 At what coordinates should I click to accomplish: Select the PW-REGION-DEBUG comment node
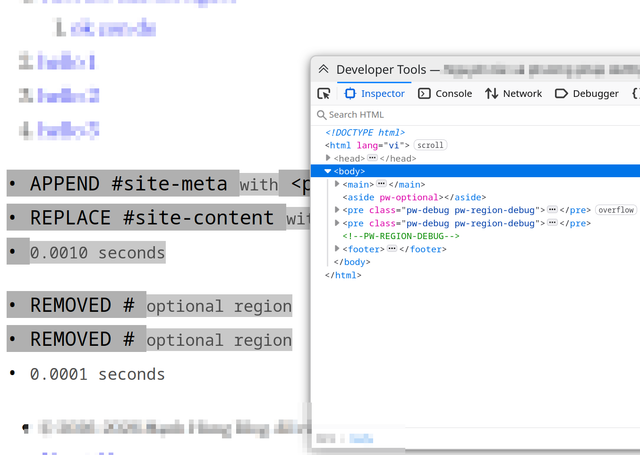click(401, 236)
